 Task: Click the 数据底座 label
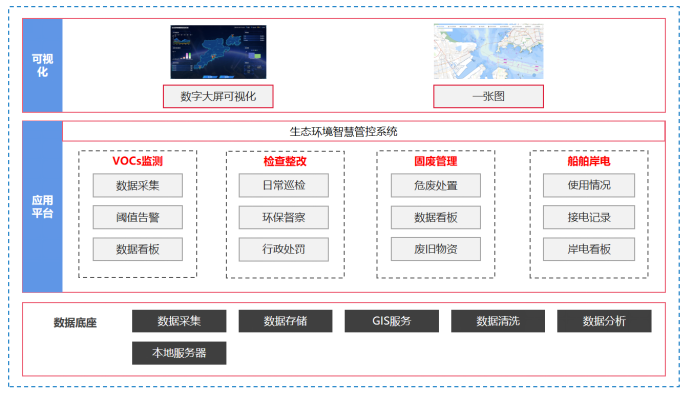pos(75,322)
